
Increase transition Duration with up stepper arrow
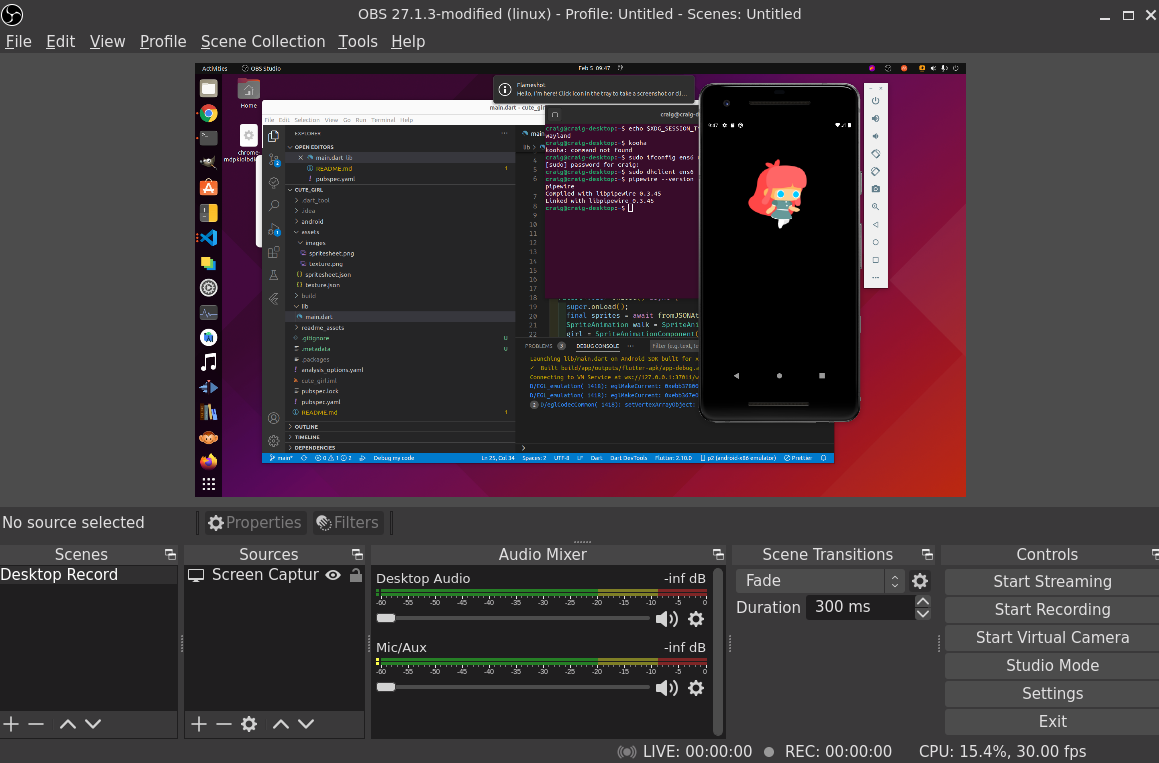point(922,601)
